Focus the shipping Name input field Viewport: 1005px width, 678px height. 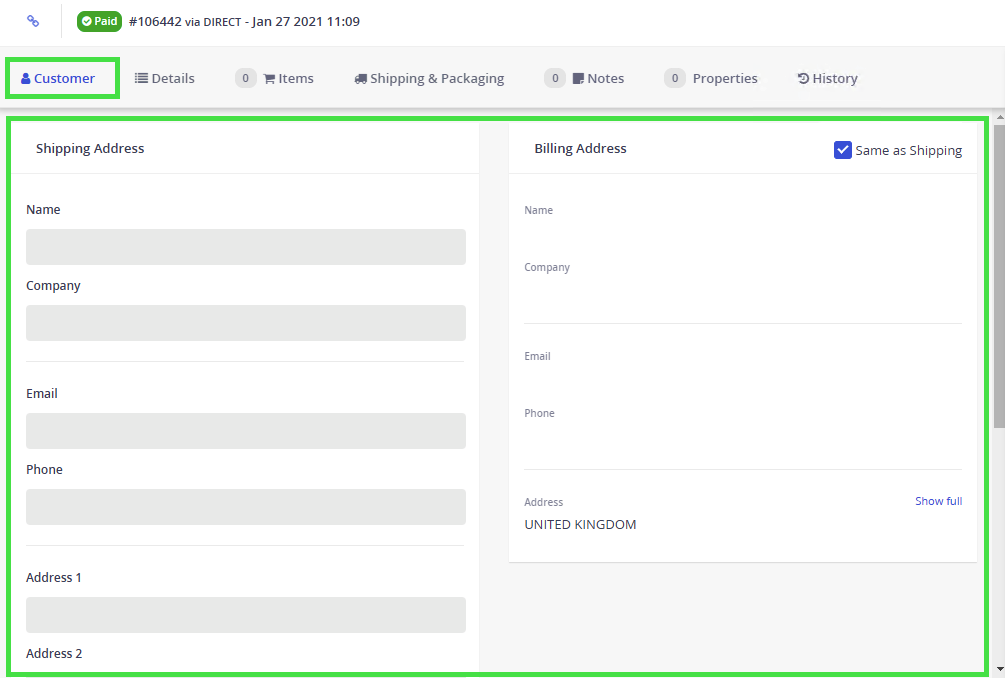(245, 247)
